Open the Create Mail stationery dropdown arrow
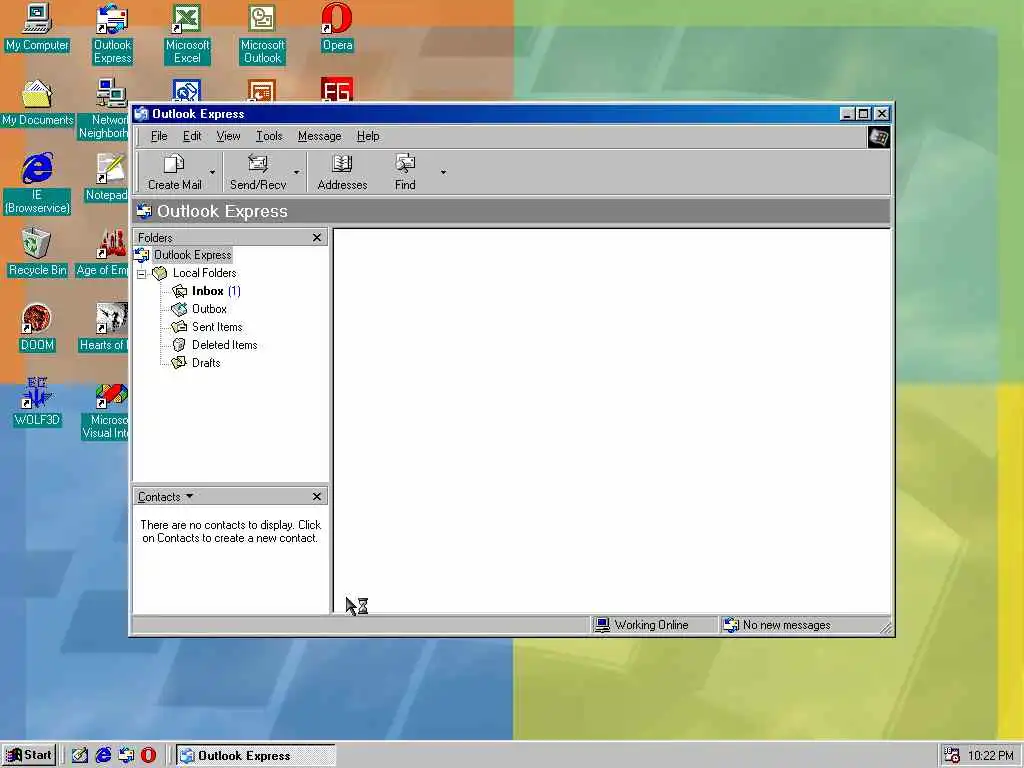 (212, 172)
